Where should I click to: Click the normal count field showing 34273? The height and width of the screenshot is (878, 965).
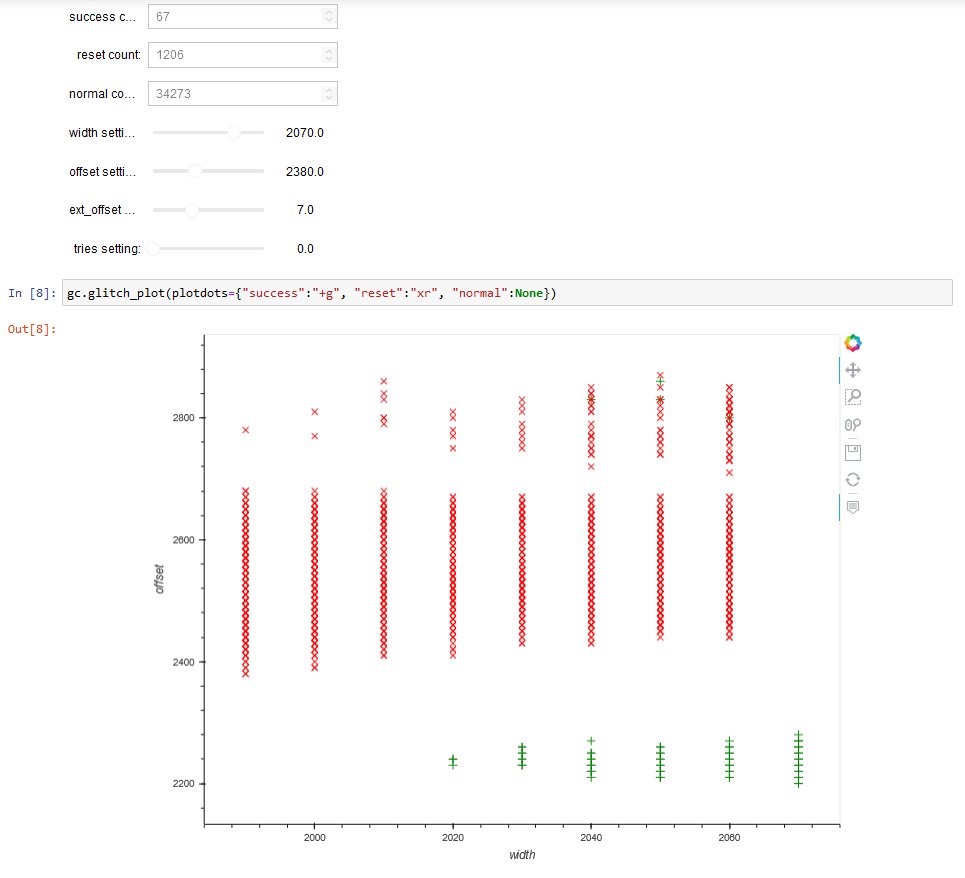242,94
